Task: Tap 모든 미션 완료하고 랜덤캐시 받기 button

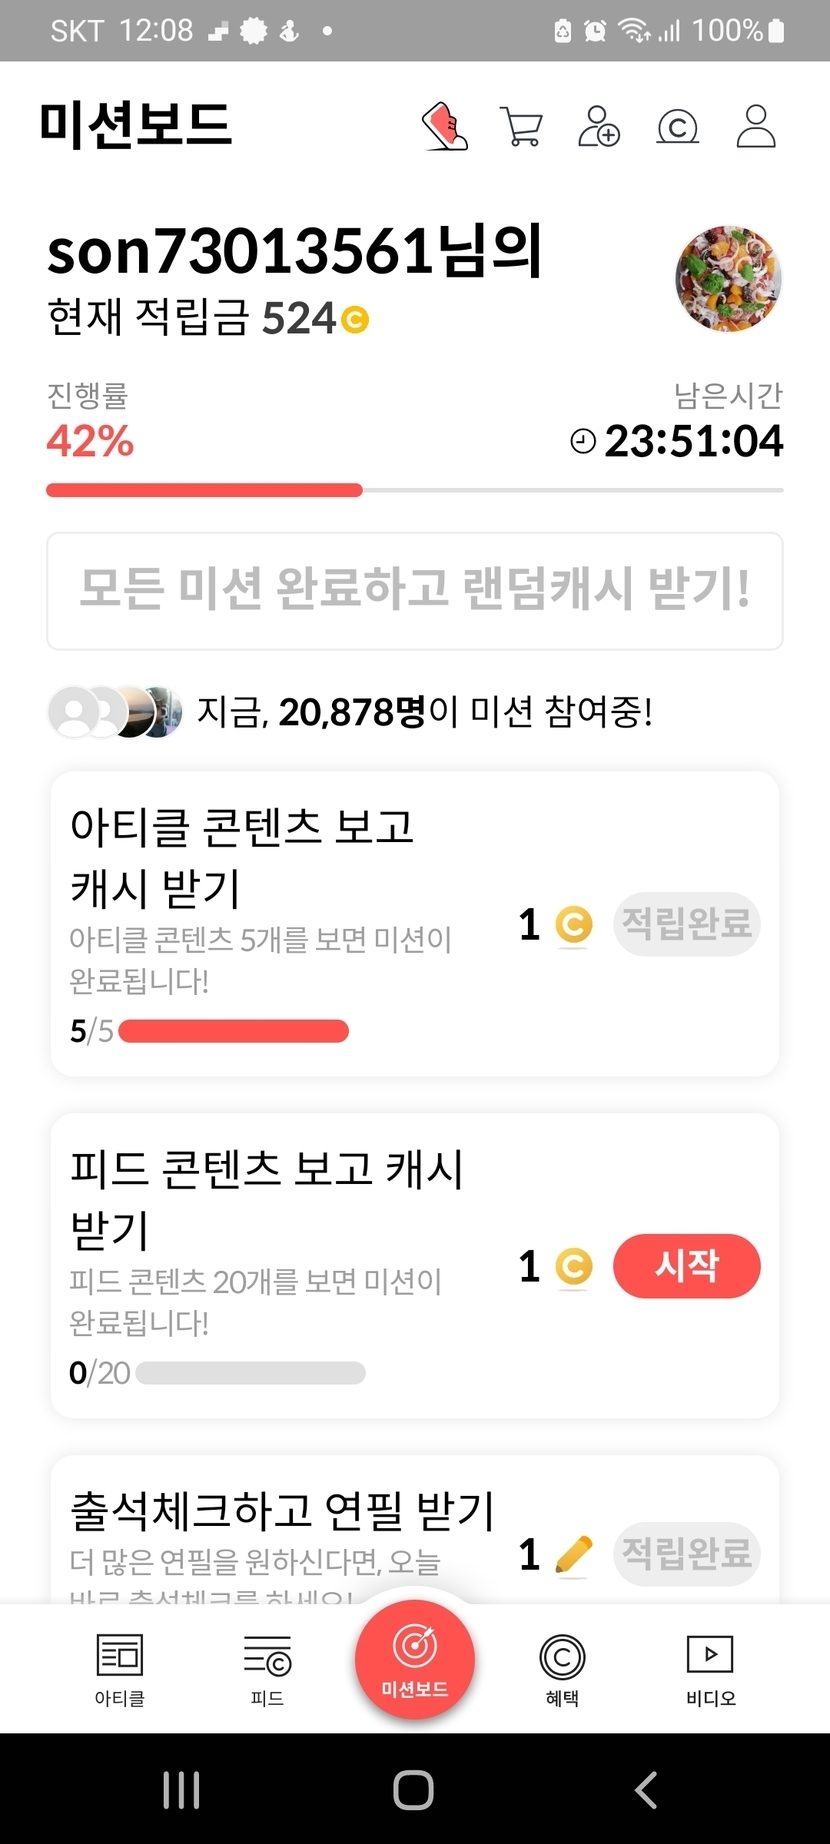Action: (x=415, y=590)
